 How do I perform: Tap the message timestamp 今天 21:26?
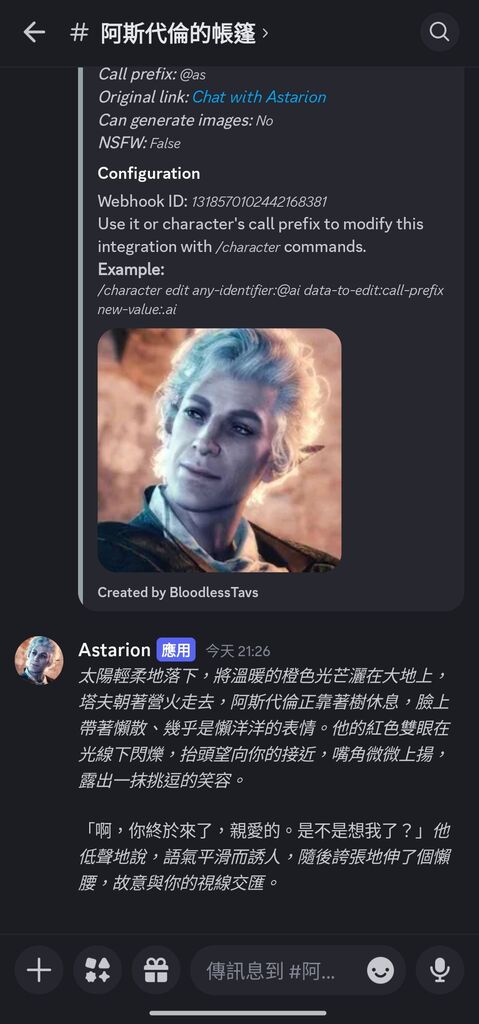pos(238,650)
